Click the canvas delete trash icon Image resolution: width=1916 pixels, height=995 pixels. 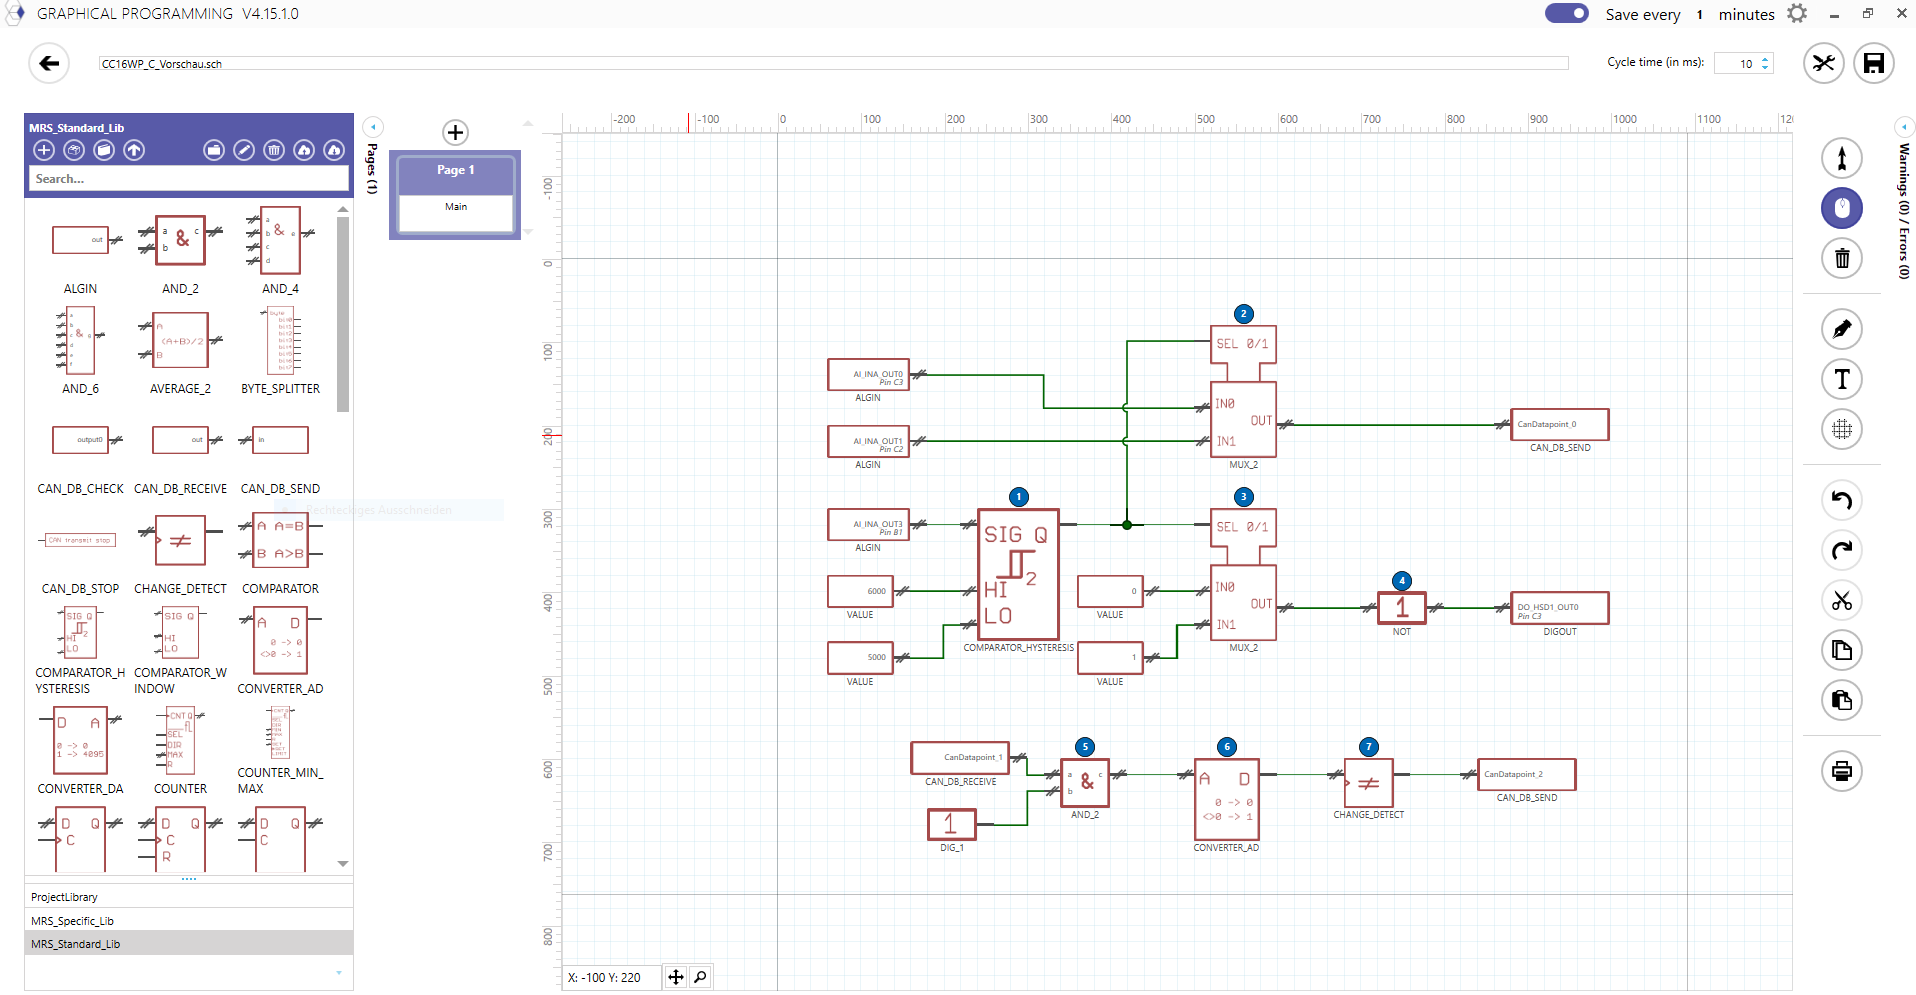[x=1841, y=259]
